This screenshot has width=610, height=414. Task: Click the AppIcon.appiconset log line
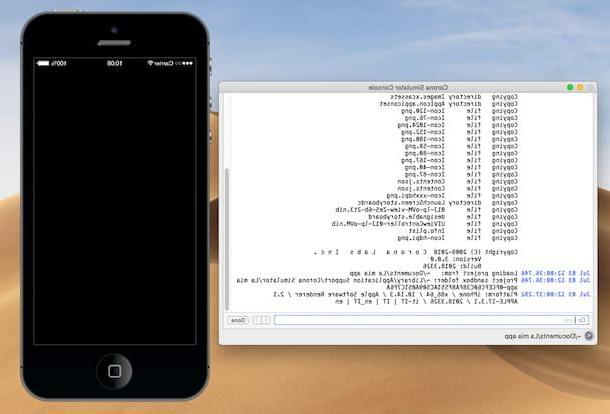click(449, 104)
